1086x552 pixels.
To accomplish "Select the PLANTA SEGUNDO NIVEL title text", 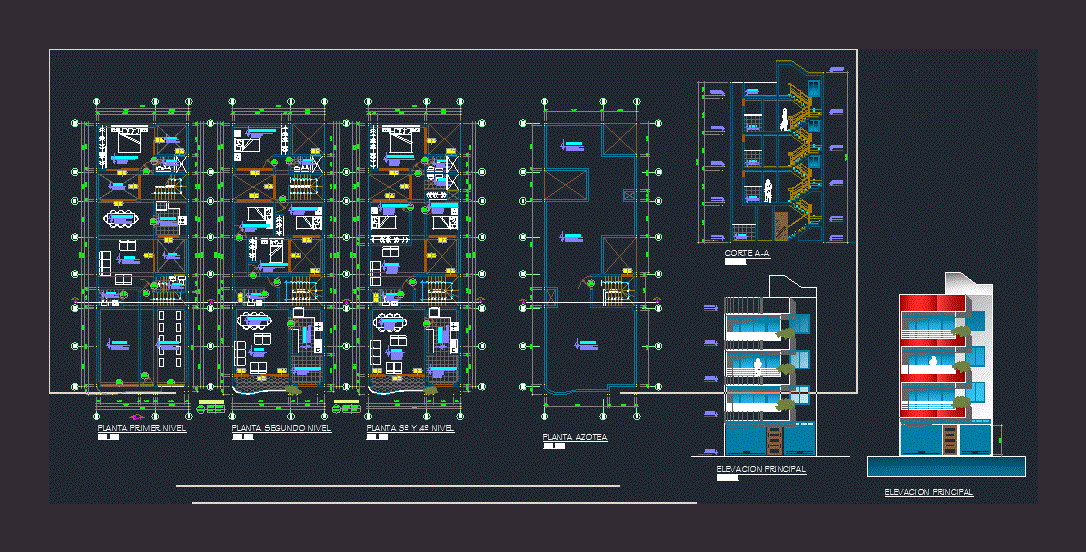I will [266, 428].
